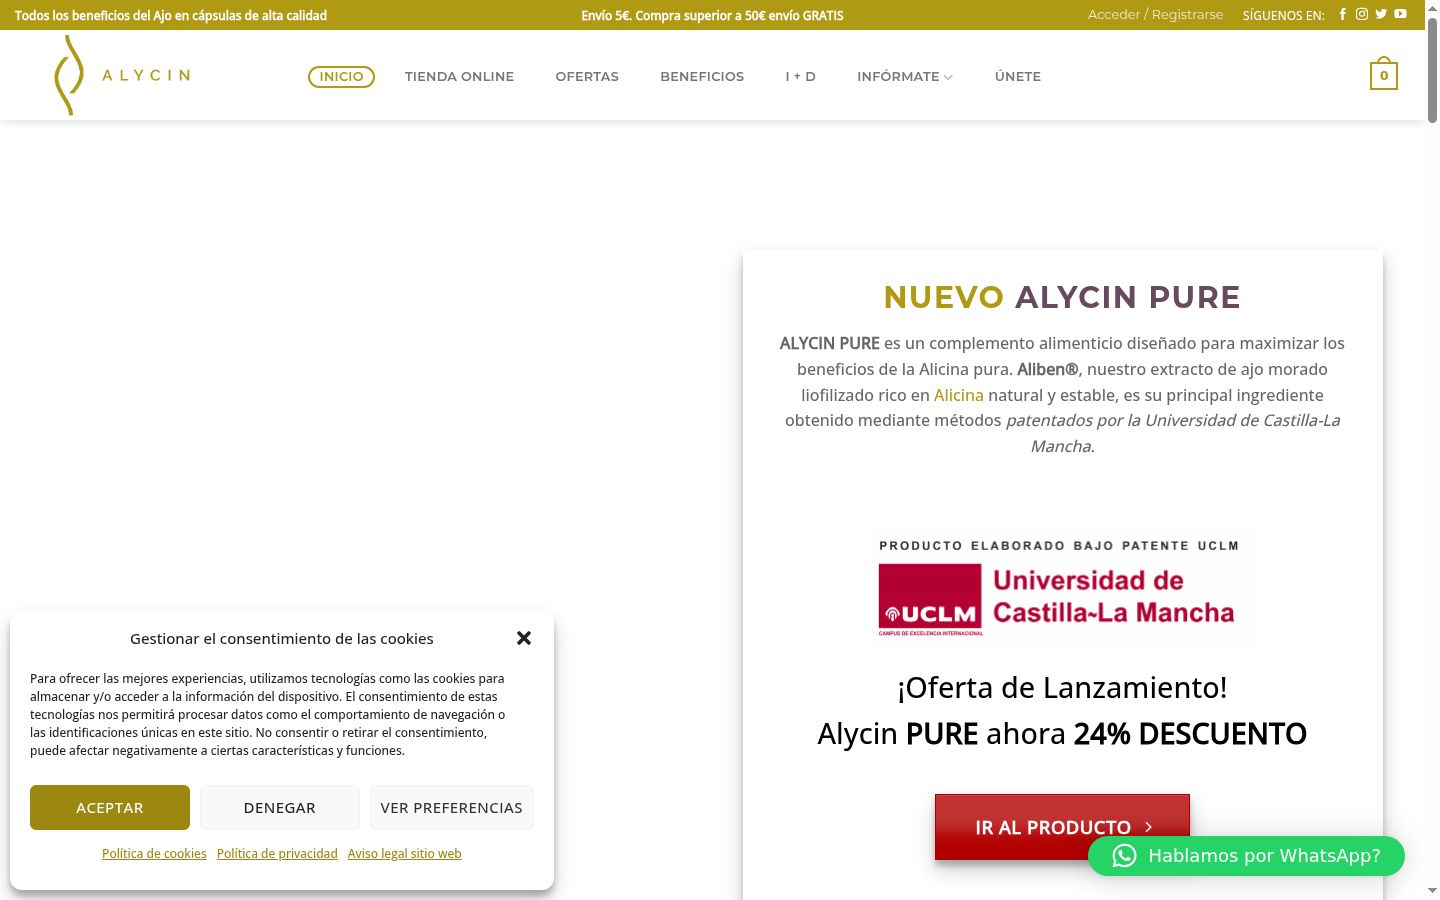Click the Alycin logo

point(121,75)
